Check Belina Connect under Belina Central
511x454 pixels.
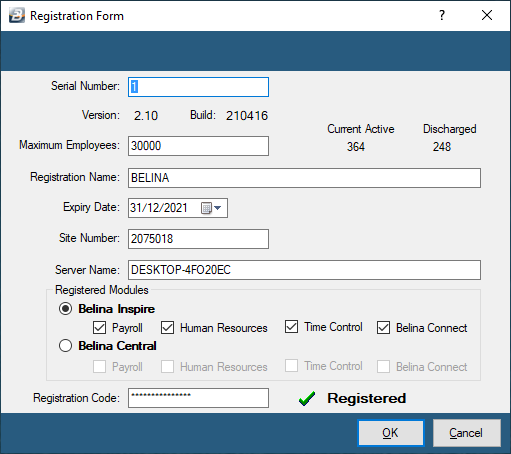(383, 366)
